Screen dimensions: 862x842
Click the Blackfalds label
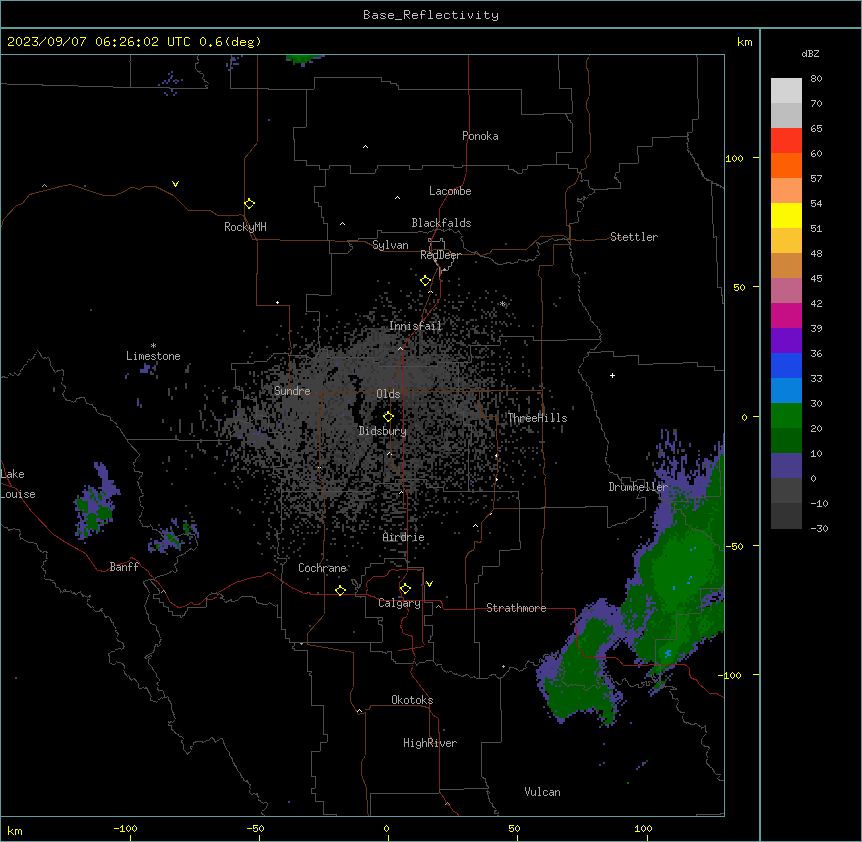441,223
